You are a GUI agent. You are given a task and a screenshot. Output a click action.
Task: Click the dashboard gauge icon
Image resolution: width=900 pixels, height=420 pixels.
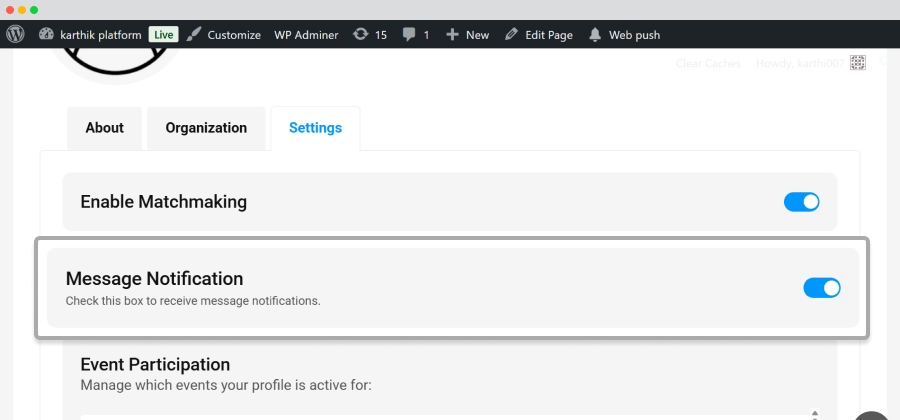pos(46,34)
